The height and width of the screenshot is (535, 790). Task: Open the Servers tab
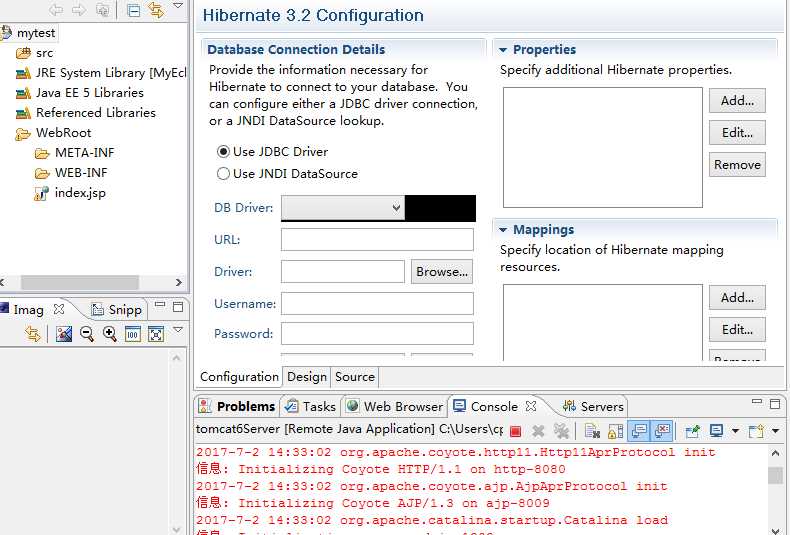coord(593,407)
